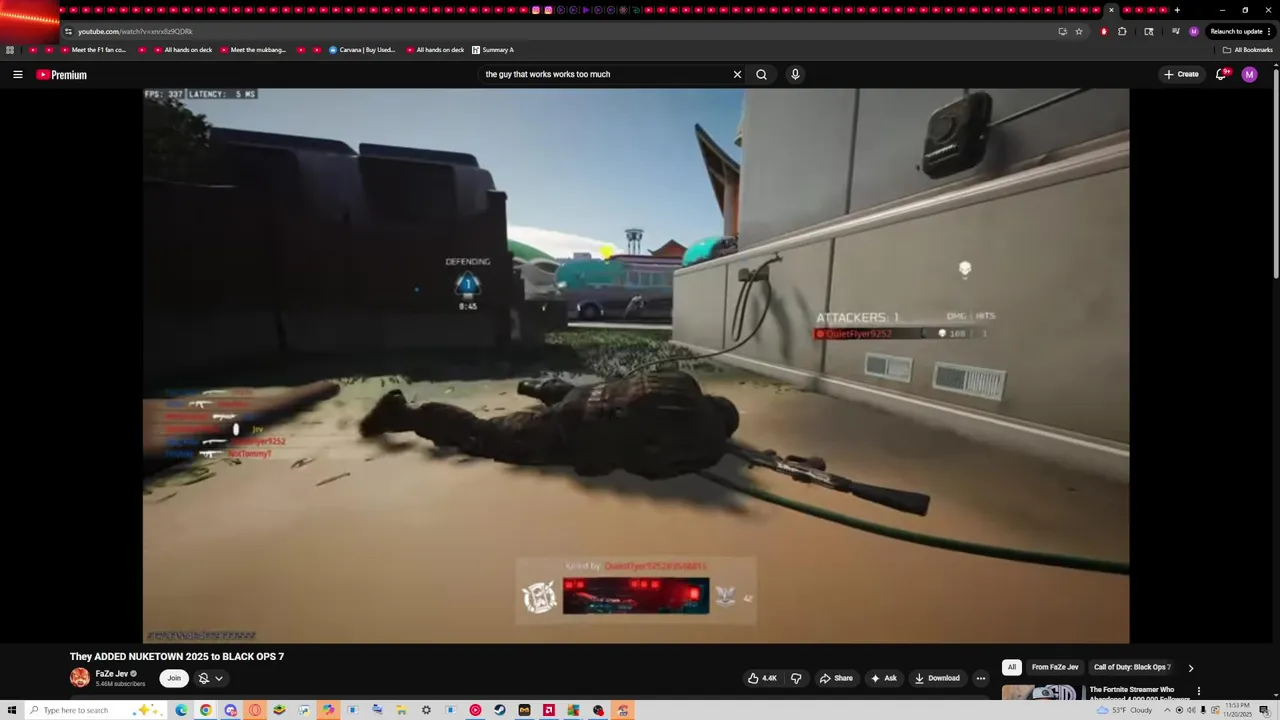Open more actions ellipsis menu

pyautogui.click(x=981, y=678)
